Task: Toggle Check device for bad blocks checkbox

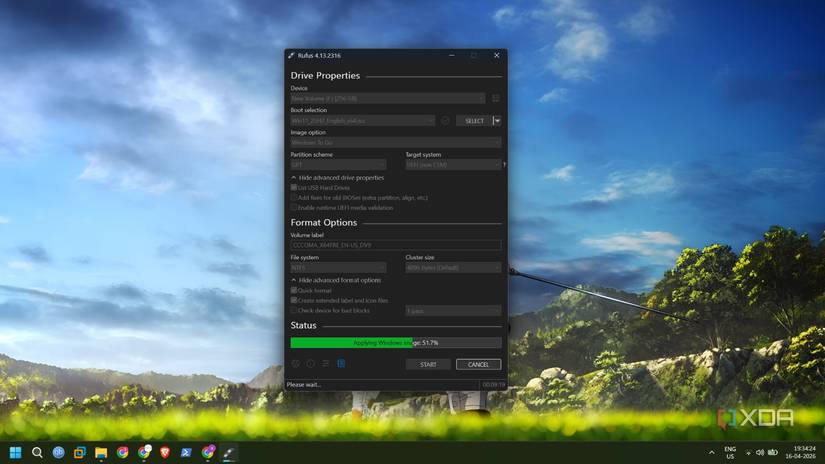Action: 294,310
